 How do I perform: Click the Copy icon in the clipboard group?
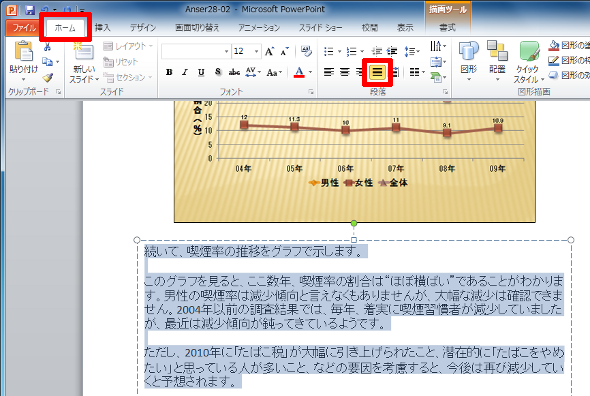point(47,61)
